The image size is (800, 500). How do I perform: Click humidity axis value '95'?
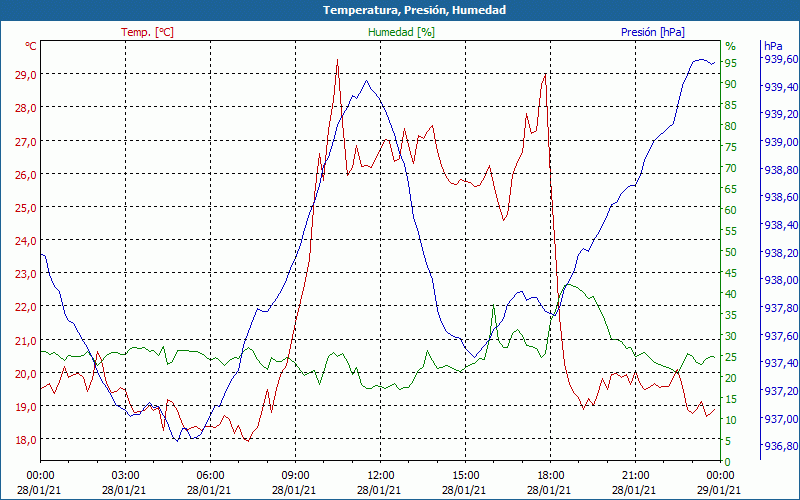[731, 63]
